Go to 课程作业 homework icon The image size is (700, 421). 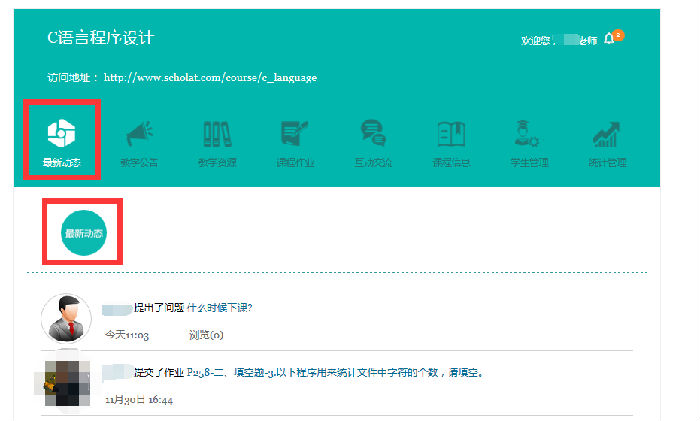pos(295,135)
